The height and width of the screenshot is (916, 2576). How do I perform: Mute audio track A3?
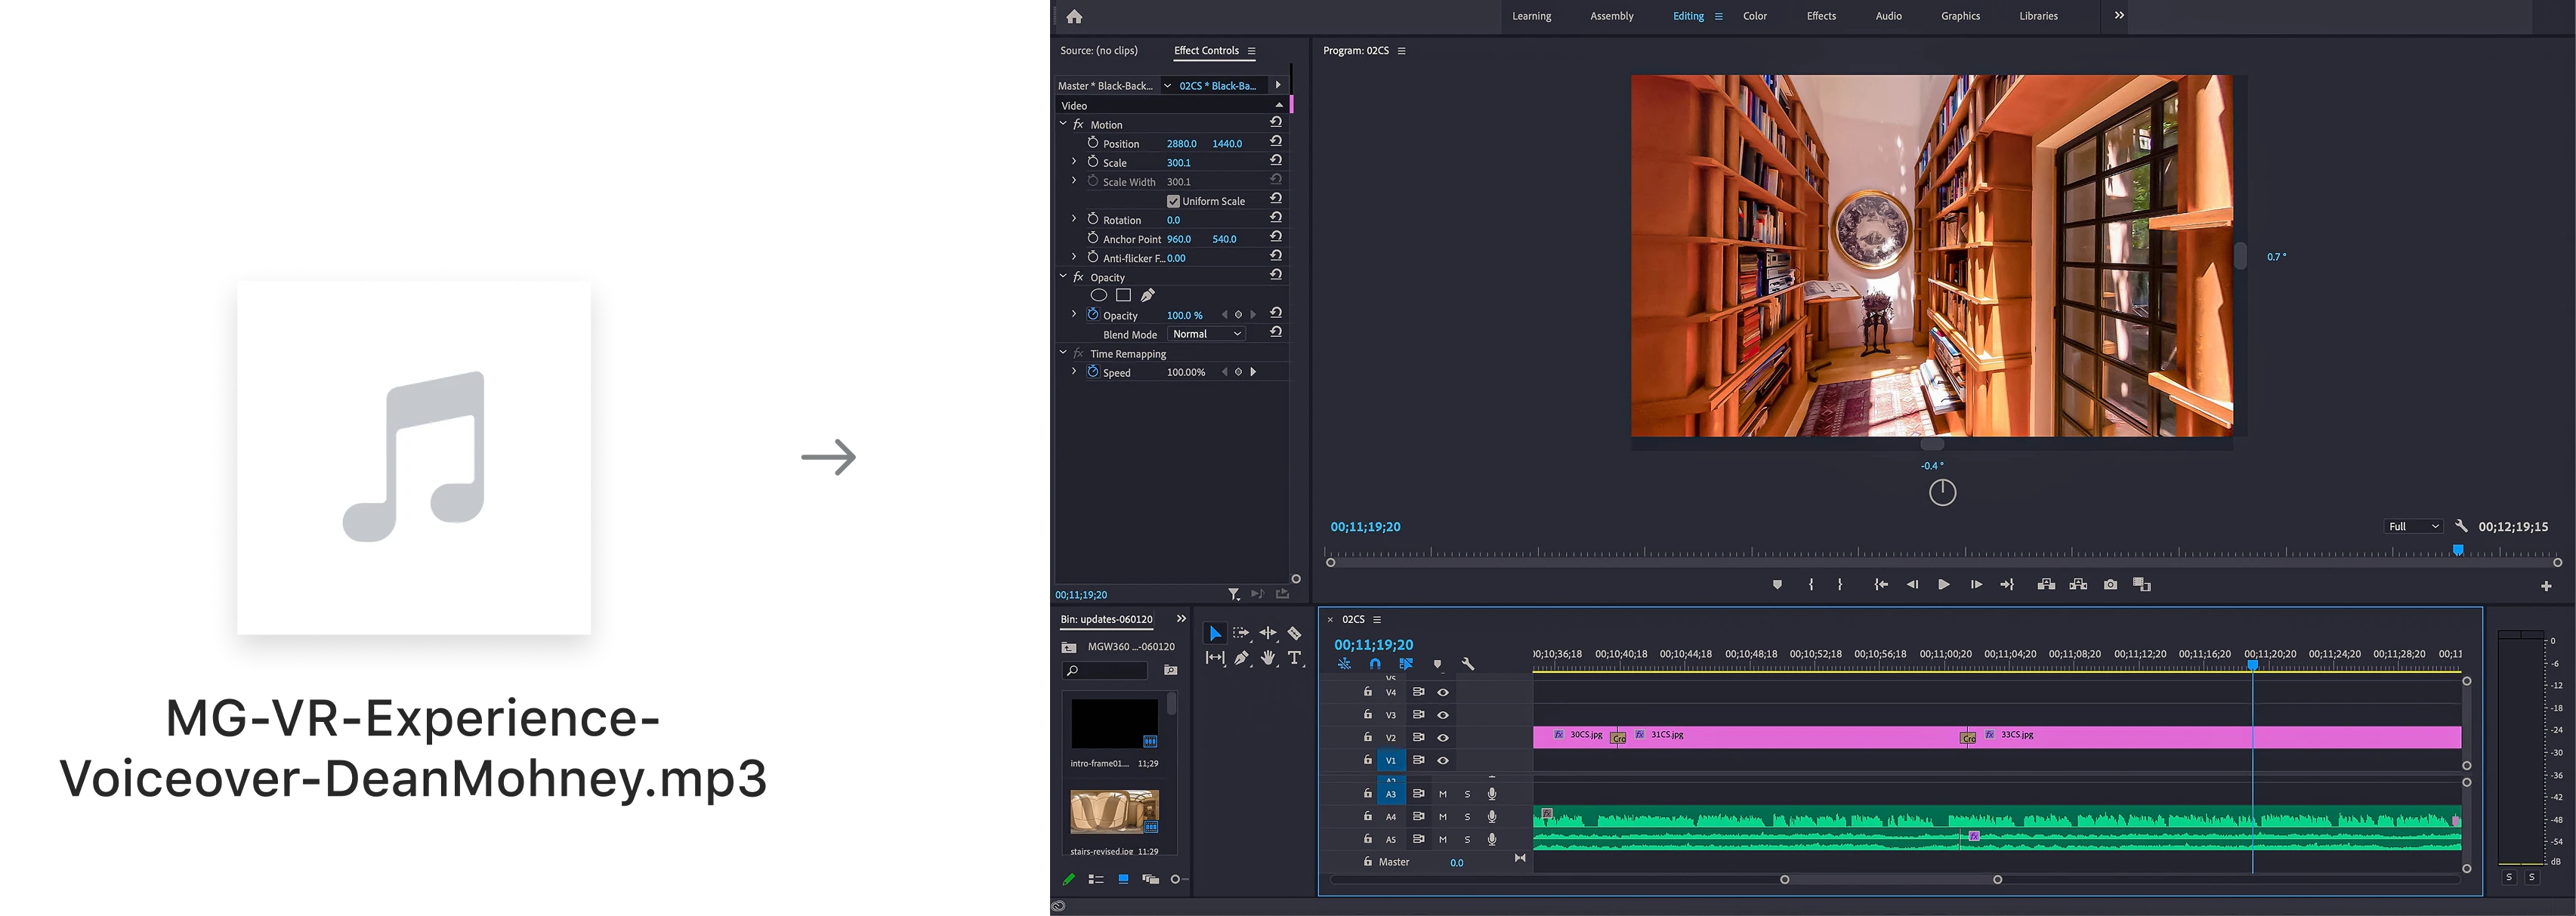pos(1443,794)
